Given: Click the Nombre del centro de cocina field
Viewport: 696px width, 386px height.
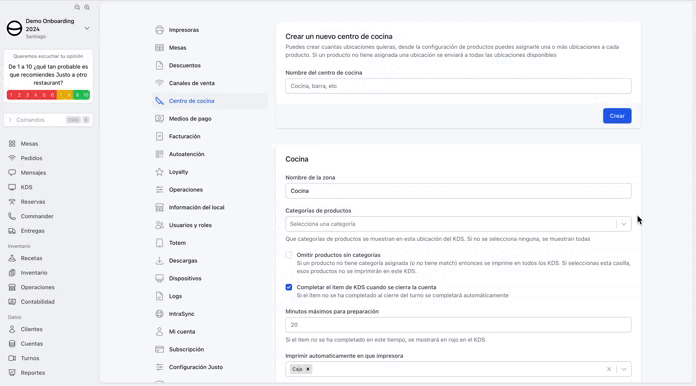Looking at the screenshot, I should [x=458, y=86].
